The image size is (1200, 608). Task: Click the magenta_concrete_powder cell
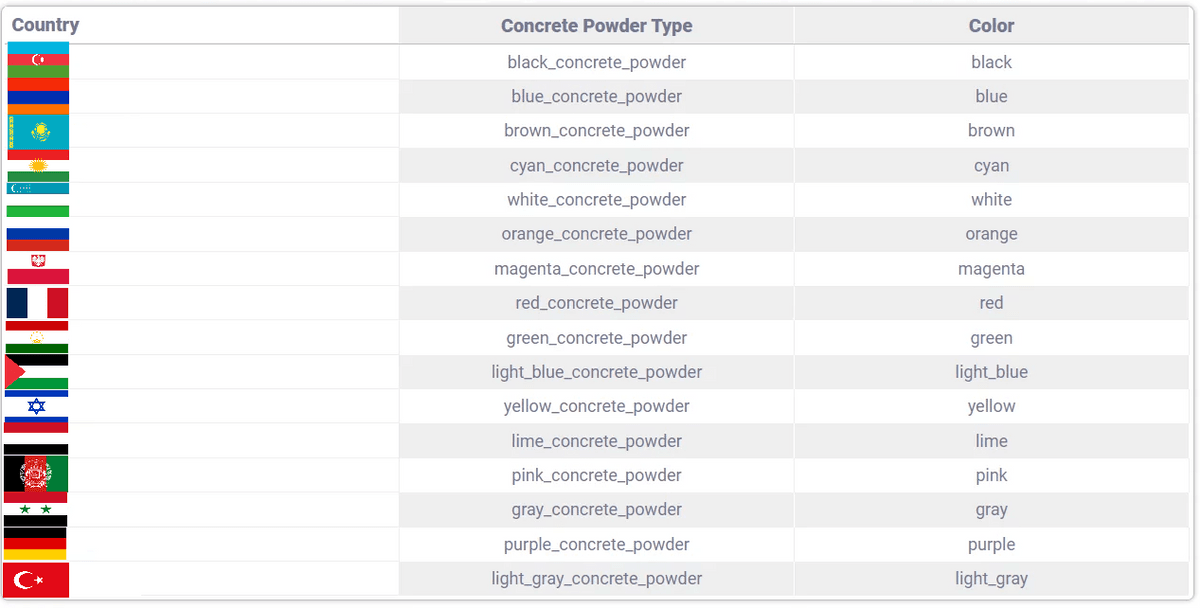(596, 269)
